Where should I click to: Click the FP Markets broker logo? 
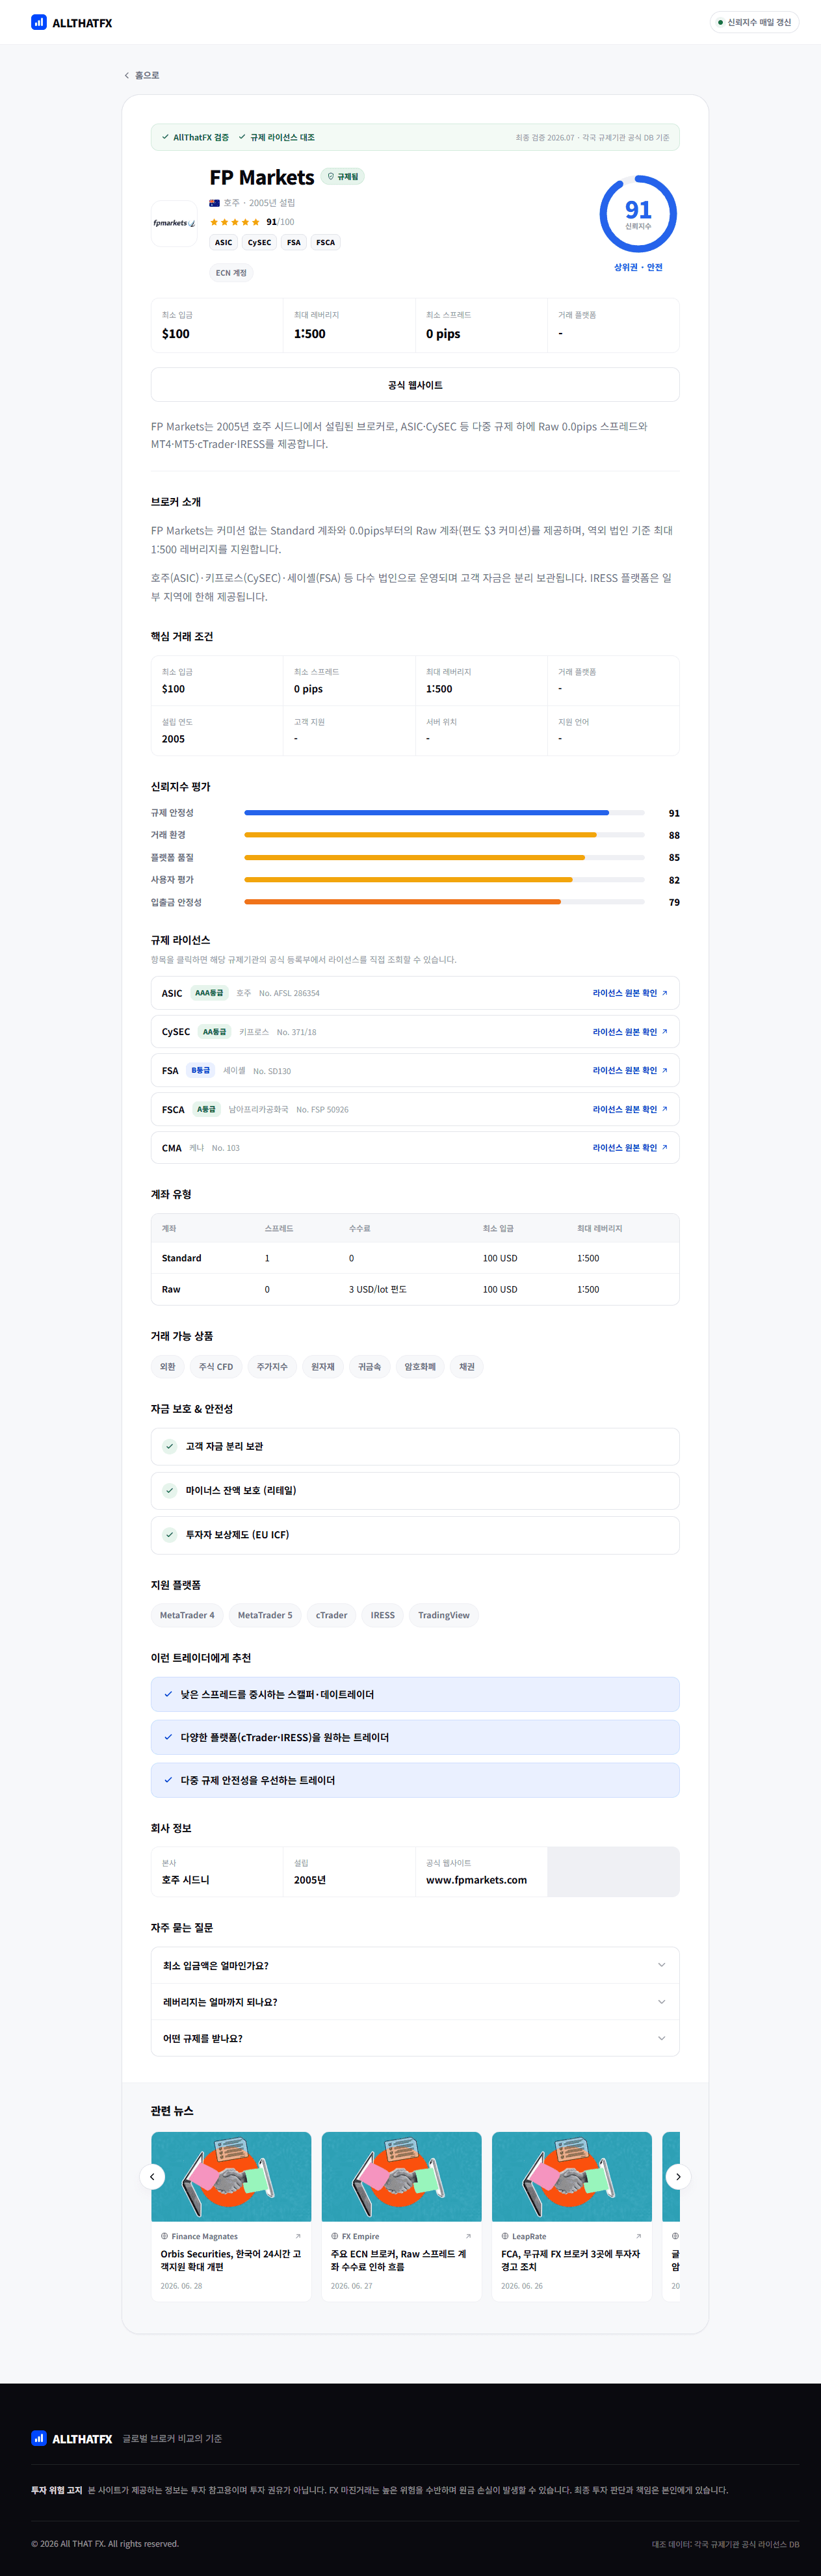click(x=174, y=223)
